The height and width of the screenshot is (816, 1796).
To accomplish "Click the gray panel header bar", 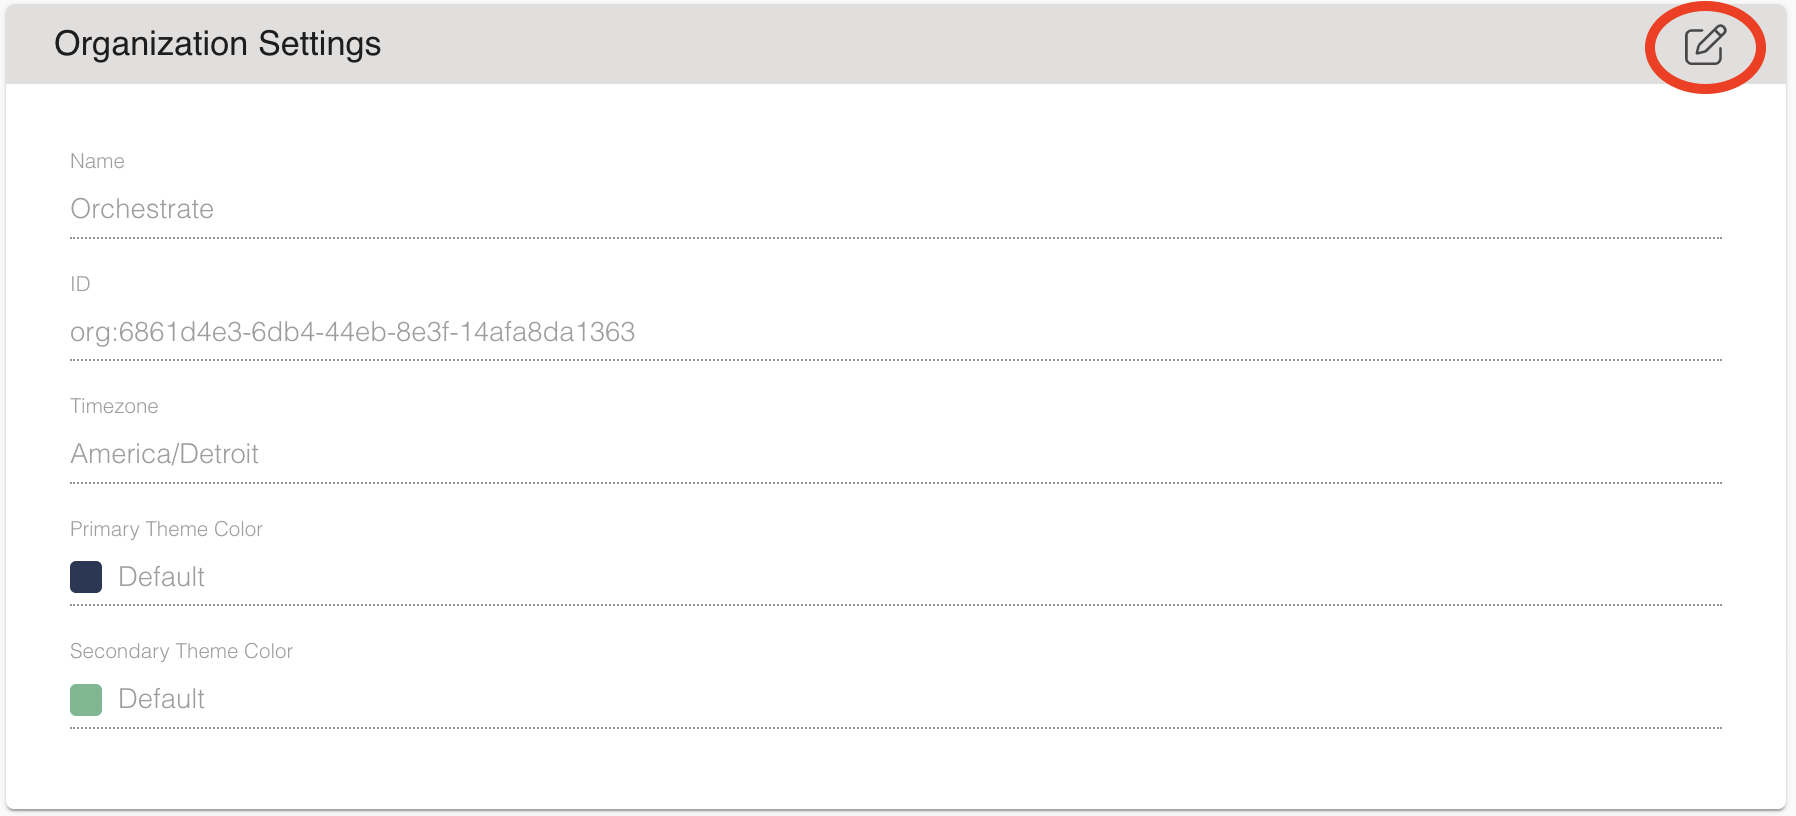I will [x=895, y=44].
